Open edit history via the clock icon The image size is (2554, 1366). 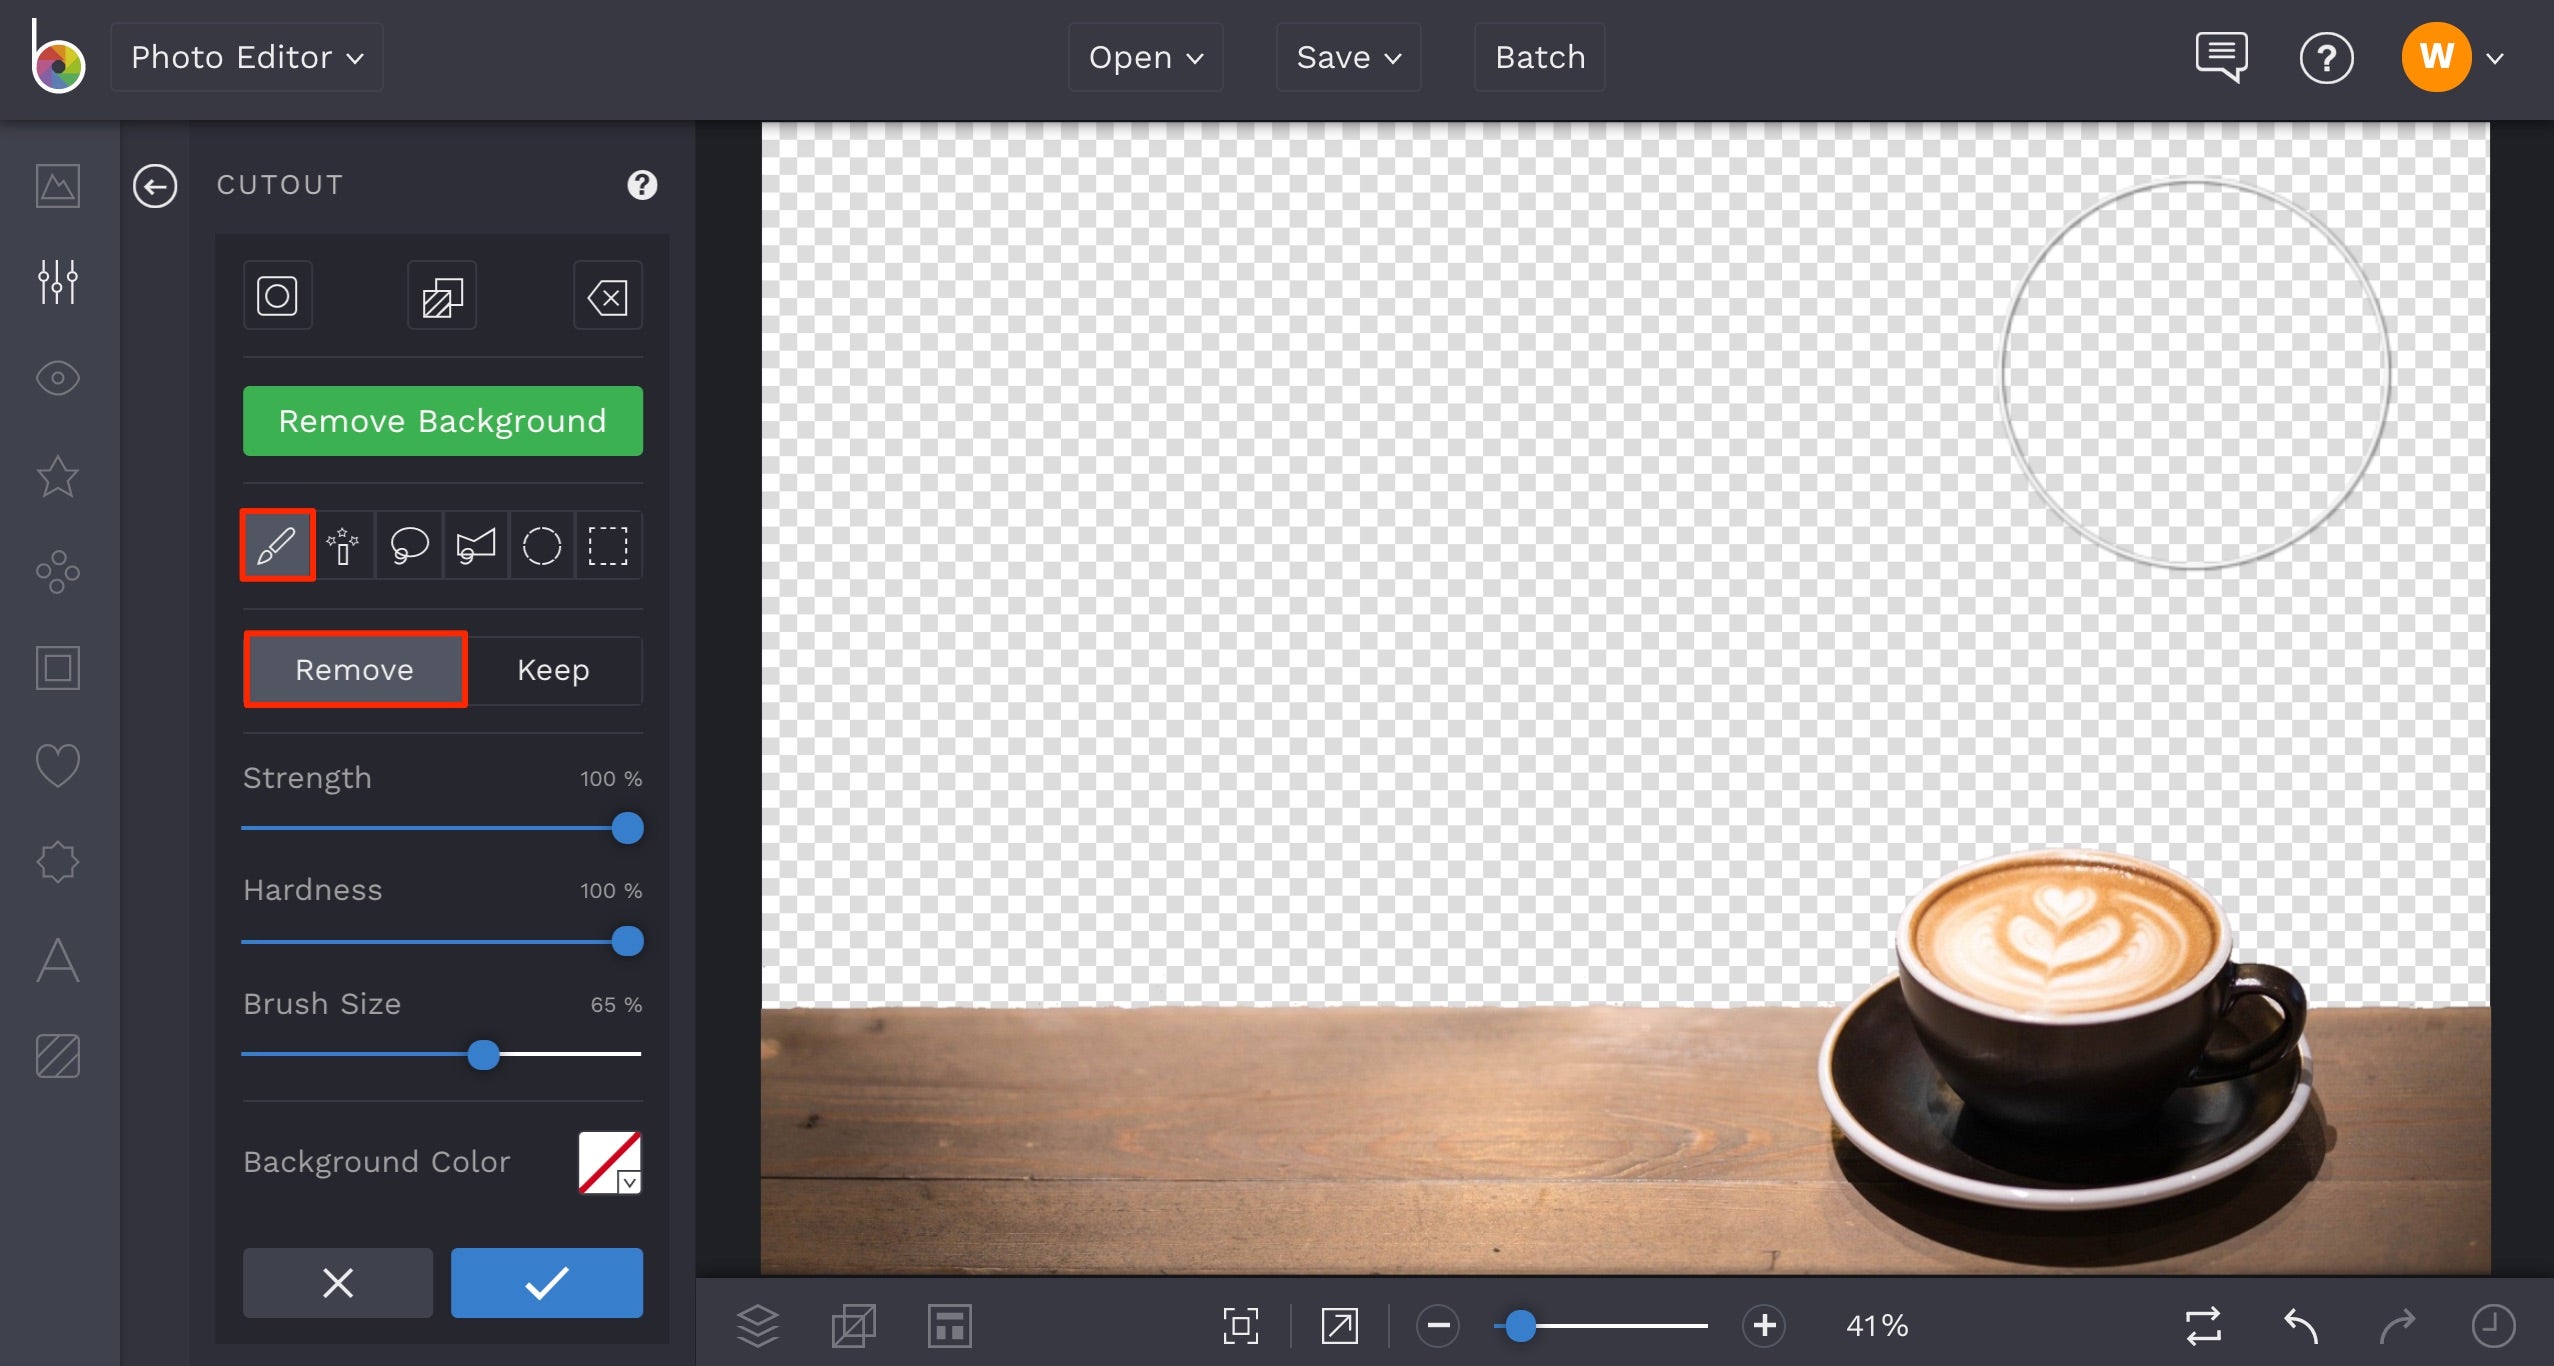tap(2492, 1325)
